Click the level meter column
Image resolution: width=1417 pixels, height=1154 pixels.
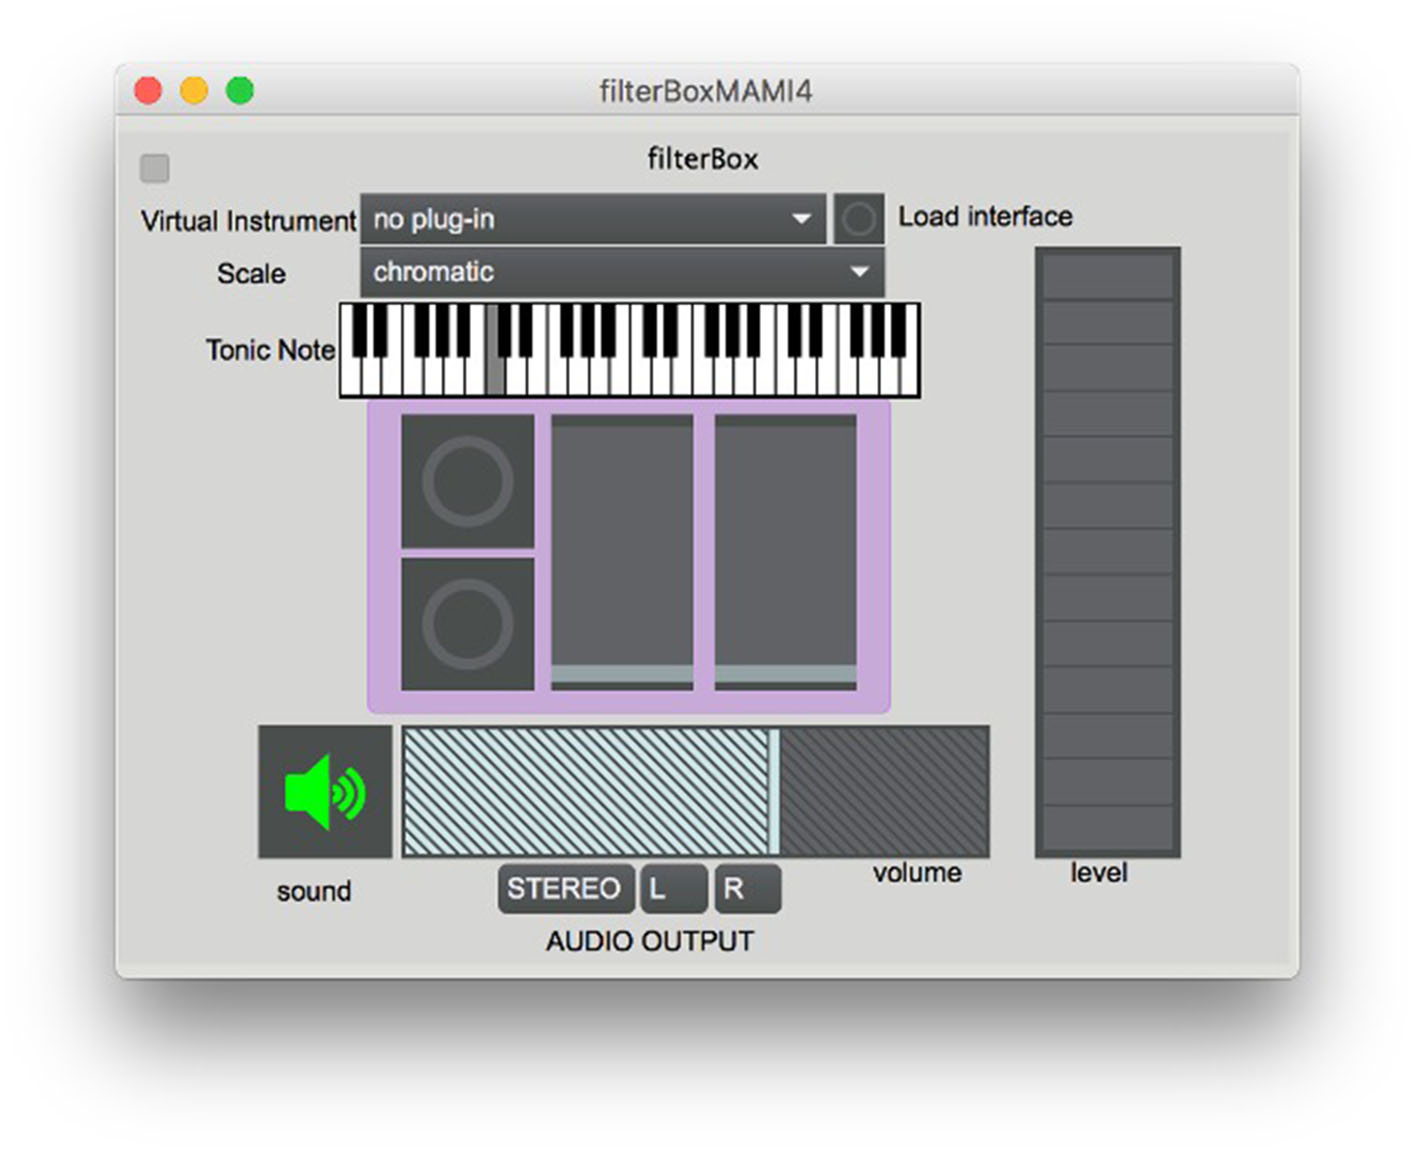[x=1107, y=552]
